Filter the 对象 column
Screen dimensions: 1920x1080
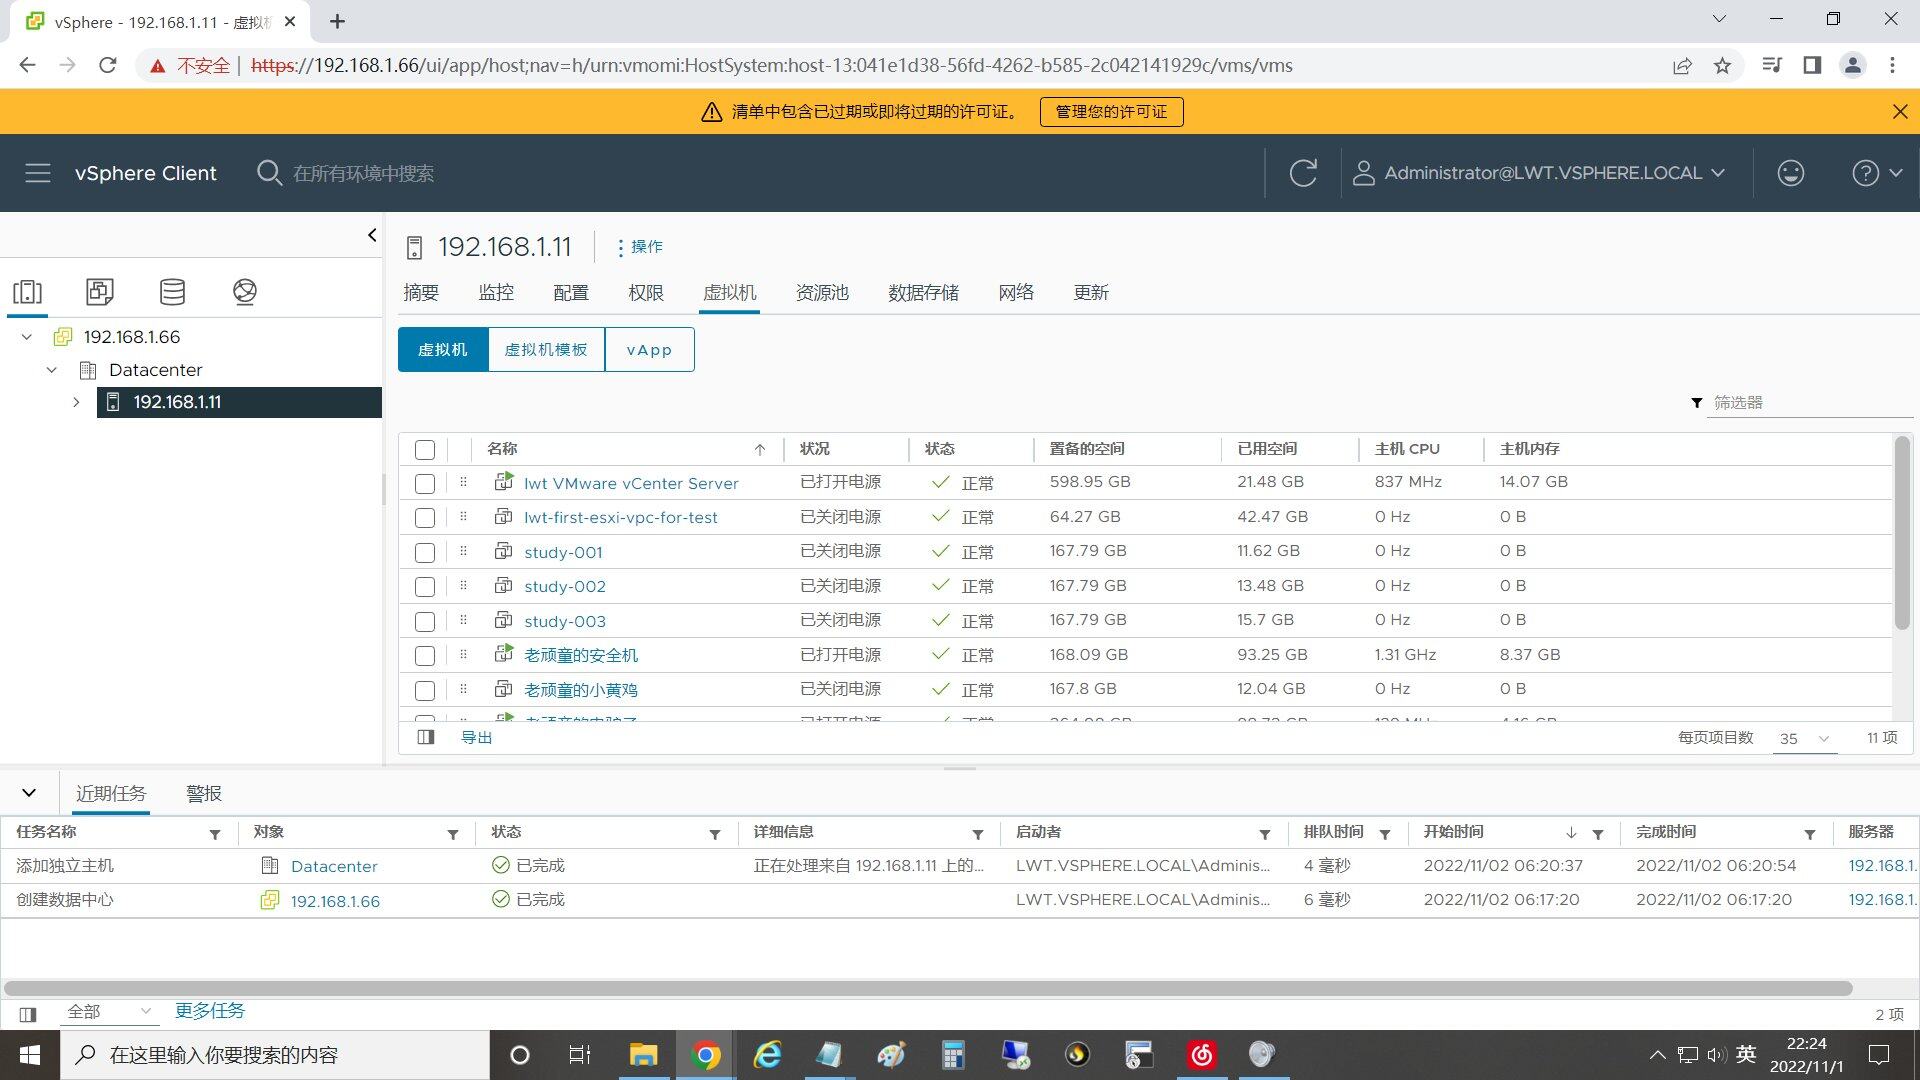pos(453,834)
